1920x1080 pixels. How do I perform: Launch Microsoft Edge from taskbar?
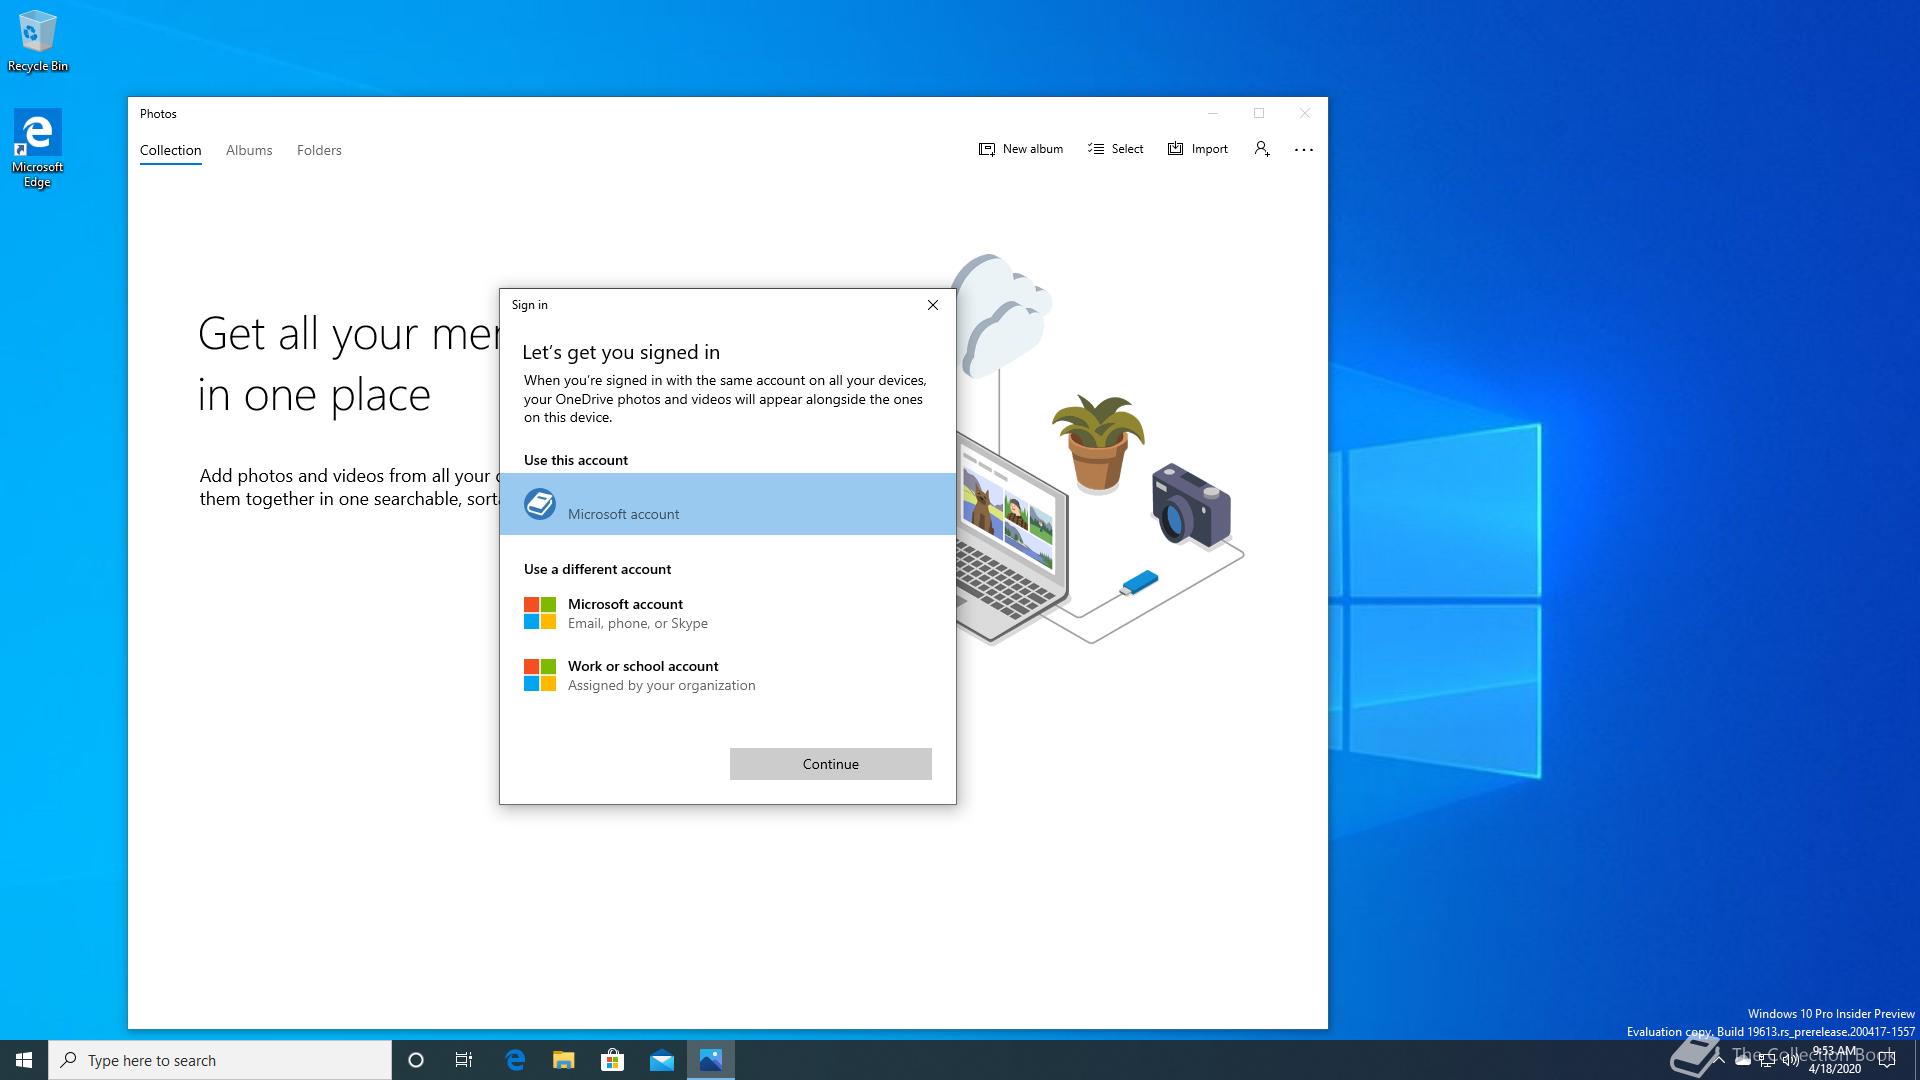515,1060
